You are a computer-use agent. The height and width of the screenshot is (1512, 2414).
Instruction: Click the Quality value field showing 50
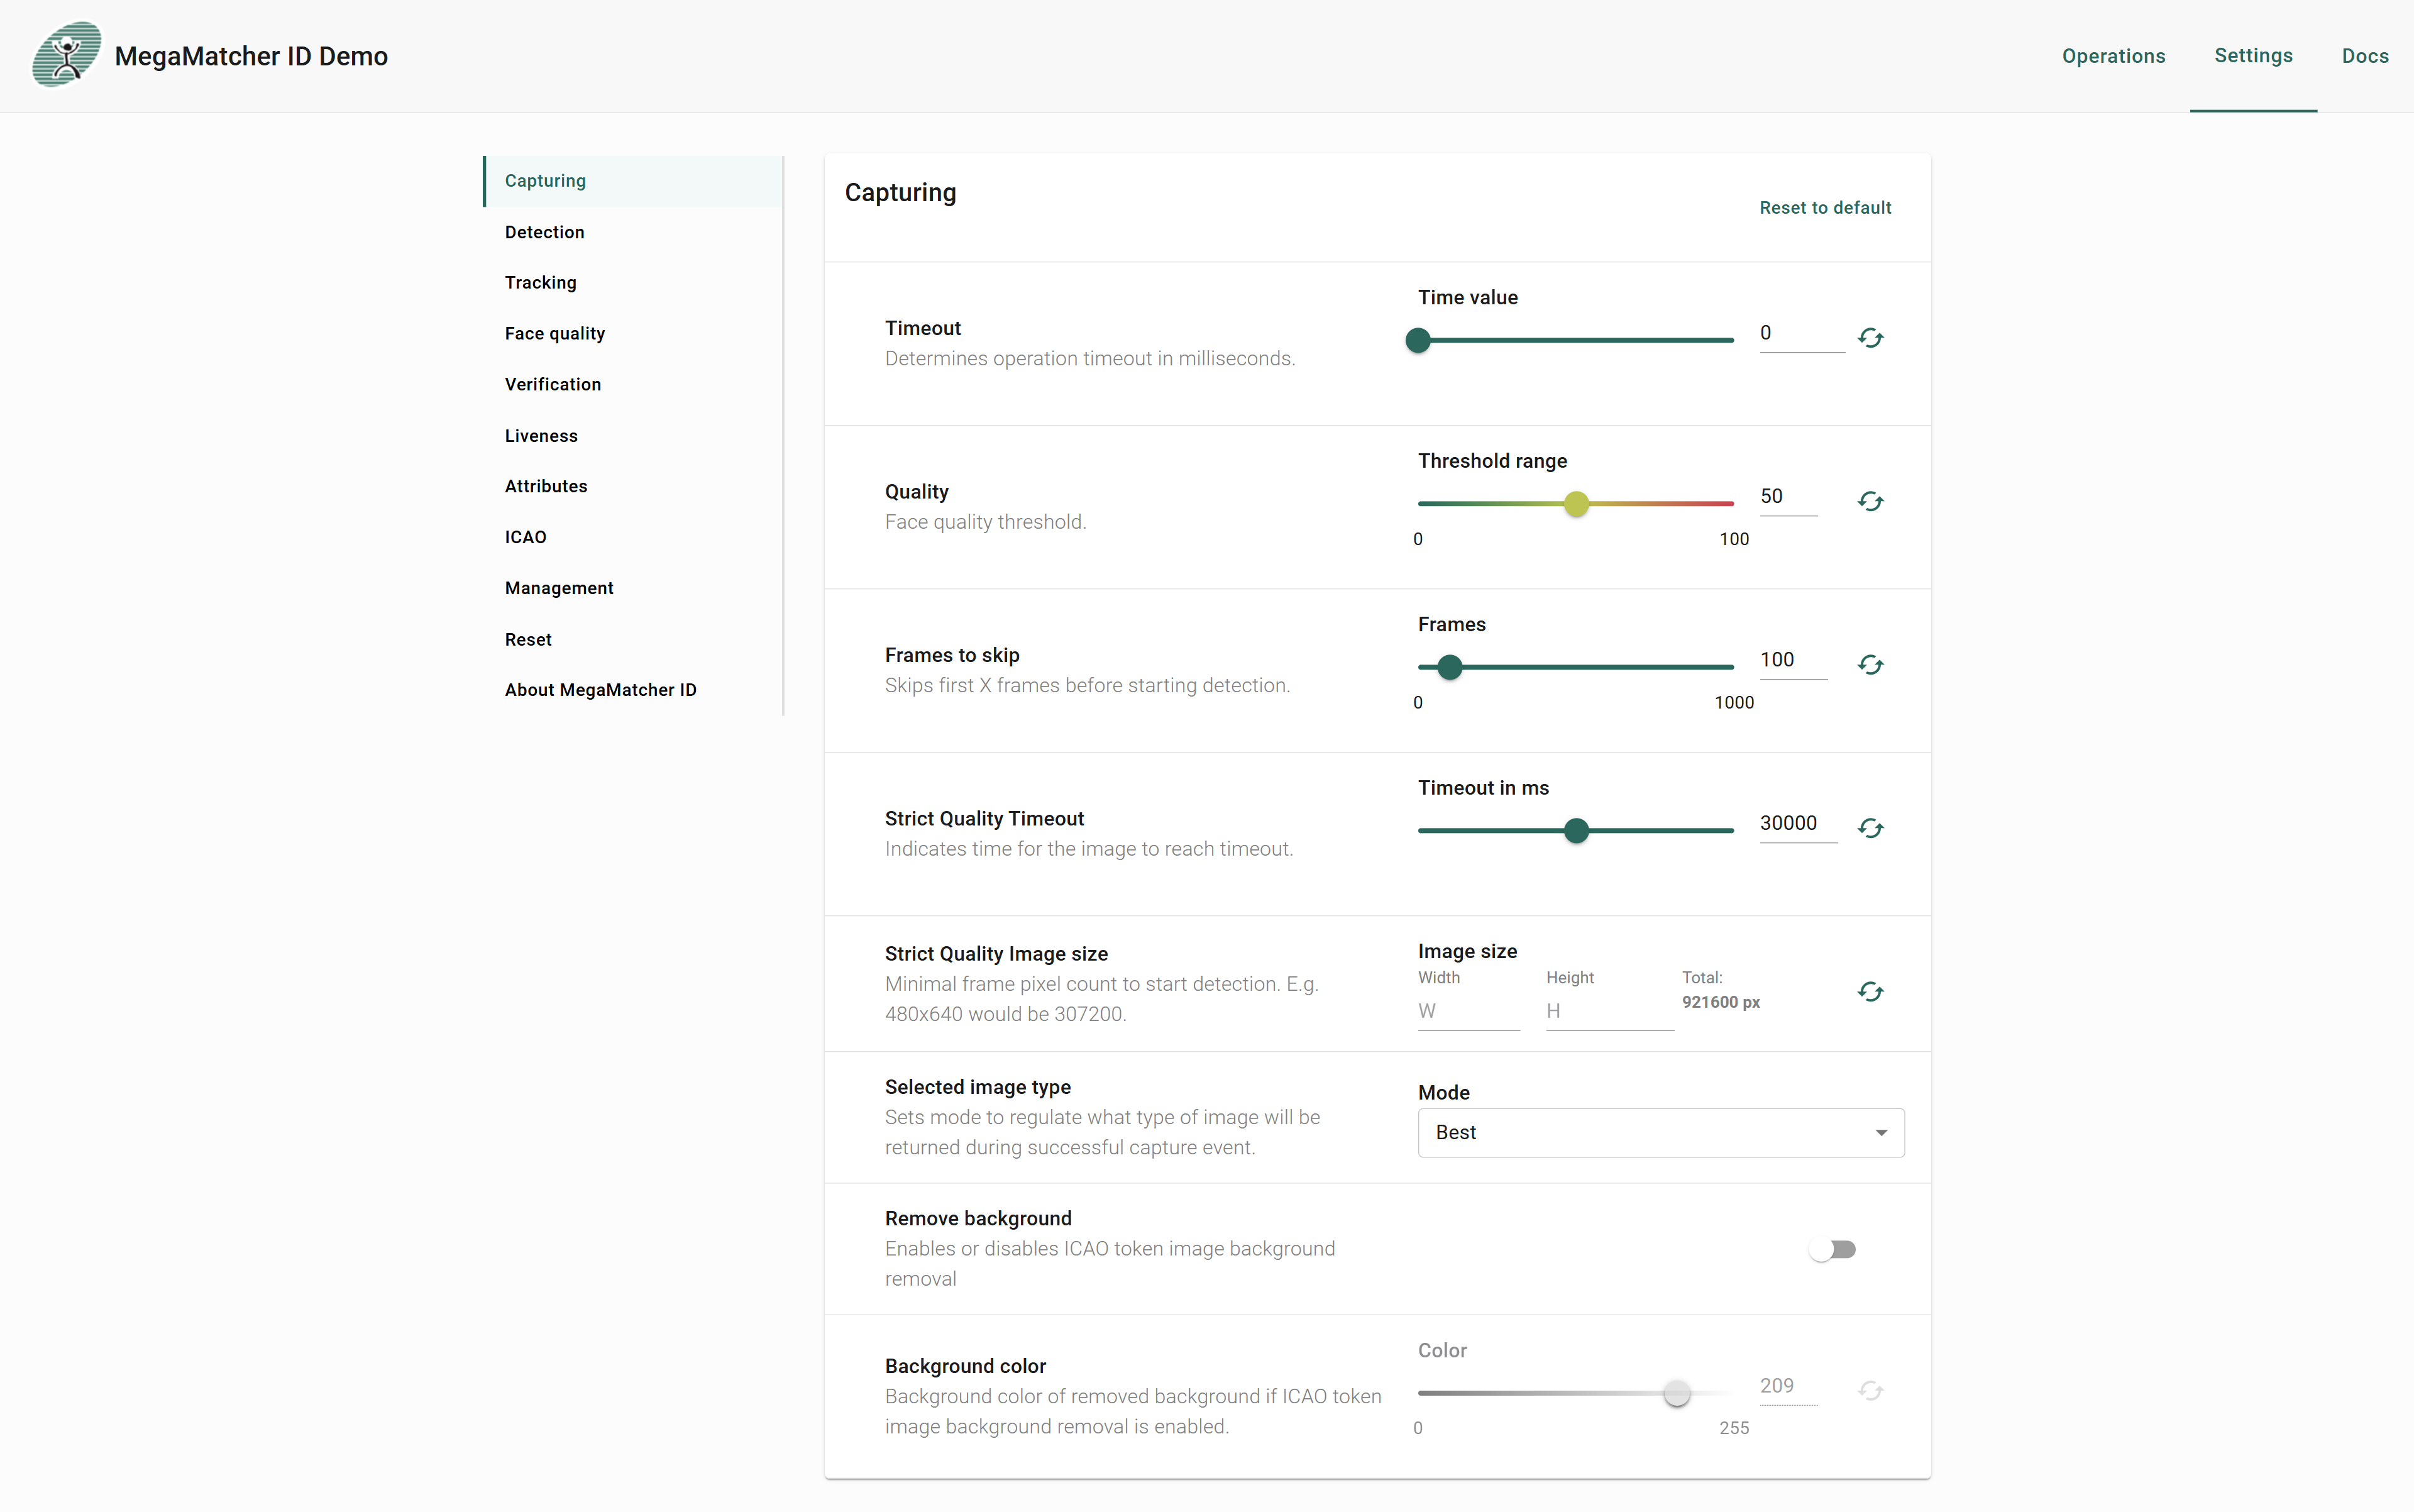(1788, 497)
